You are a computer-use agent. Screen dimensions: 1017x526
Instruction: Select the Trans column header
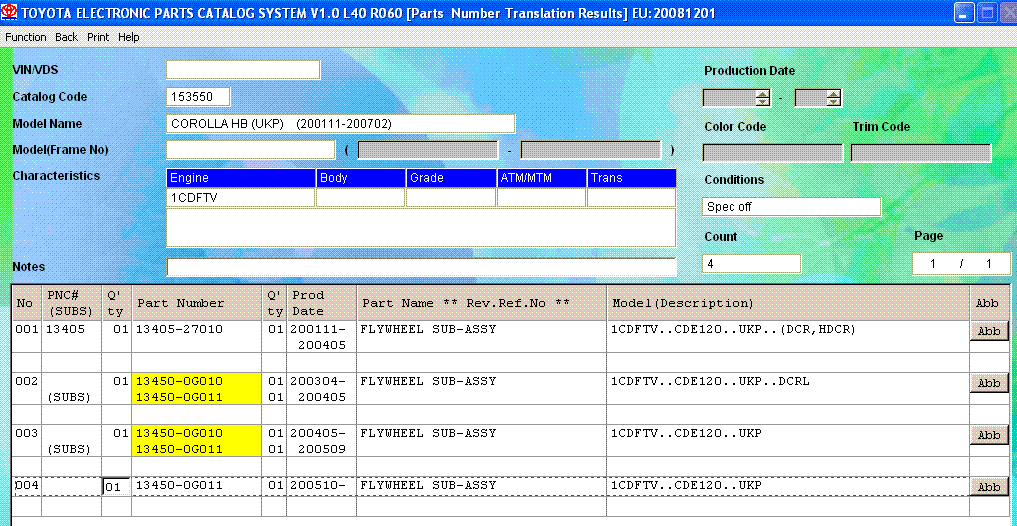pyautogui.click(x=632, y=178)
